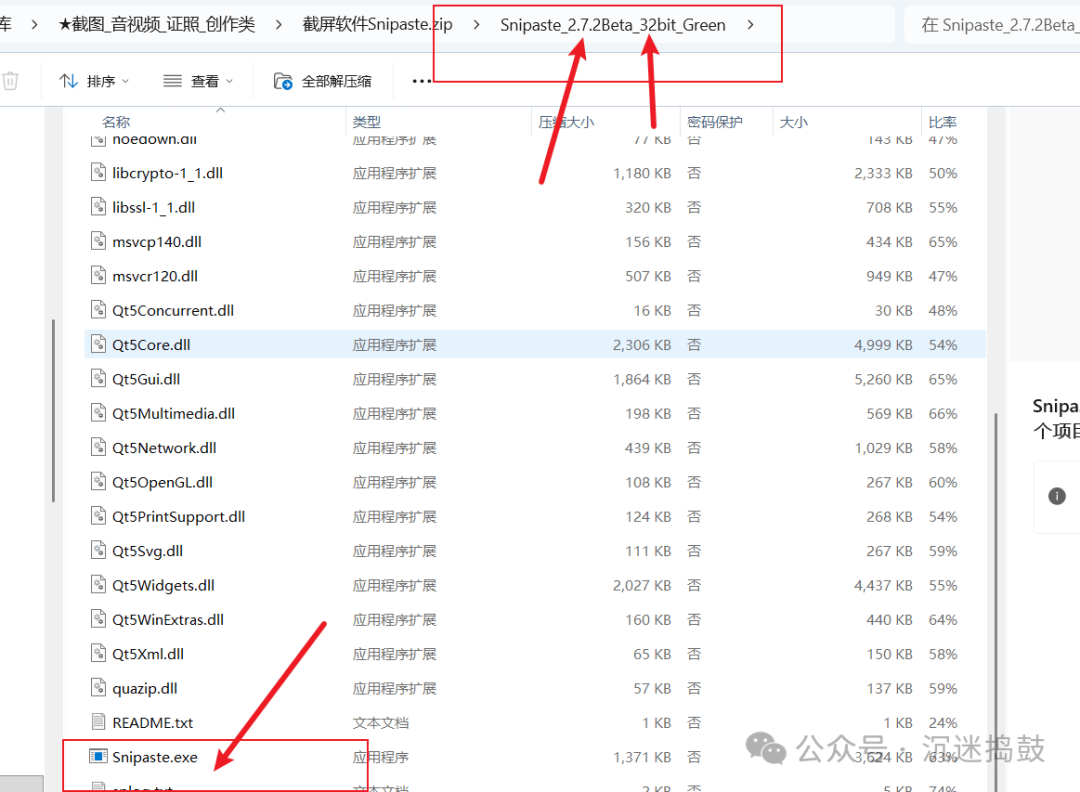Click the libcrypto-1_1.dll file icon
This screenshot has height=792, width=1080.
coord(98,173)
